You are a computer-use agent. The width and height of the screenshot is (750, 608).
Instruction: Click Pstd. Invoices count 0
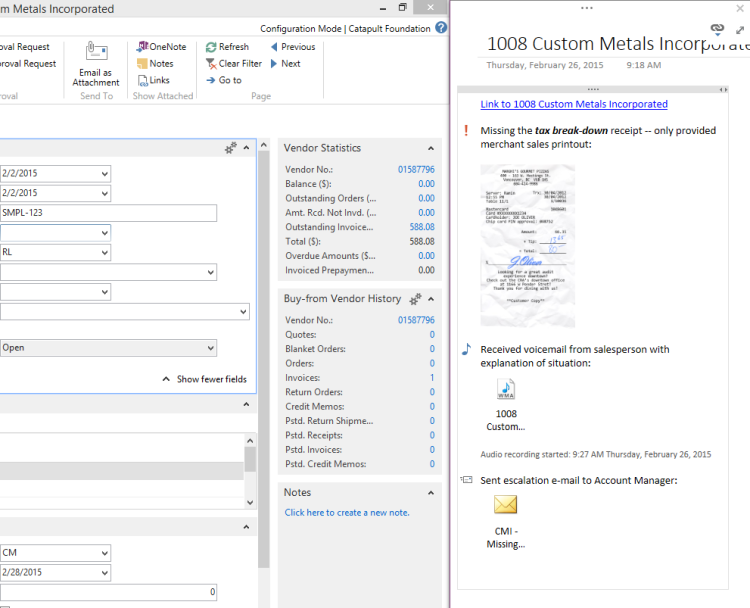coord(432,450)
